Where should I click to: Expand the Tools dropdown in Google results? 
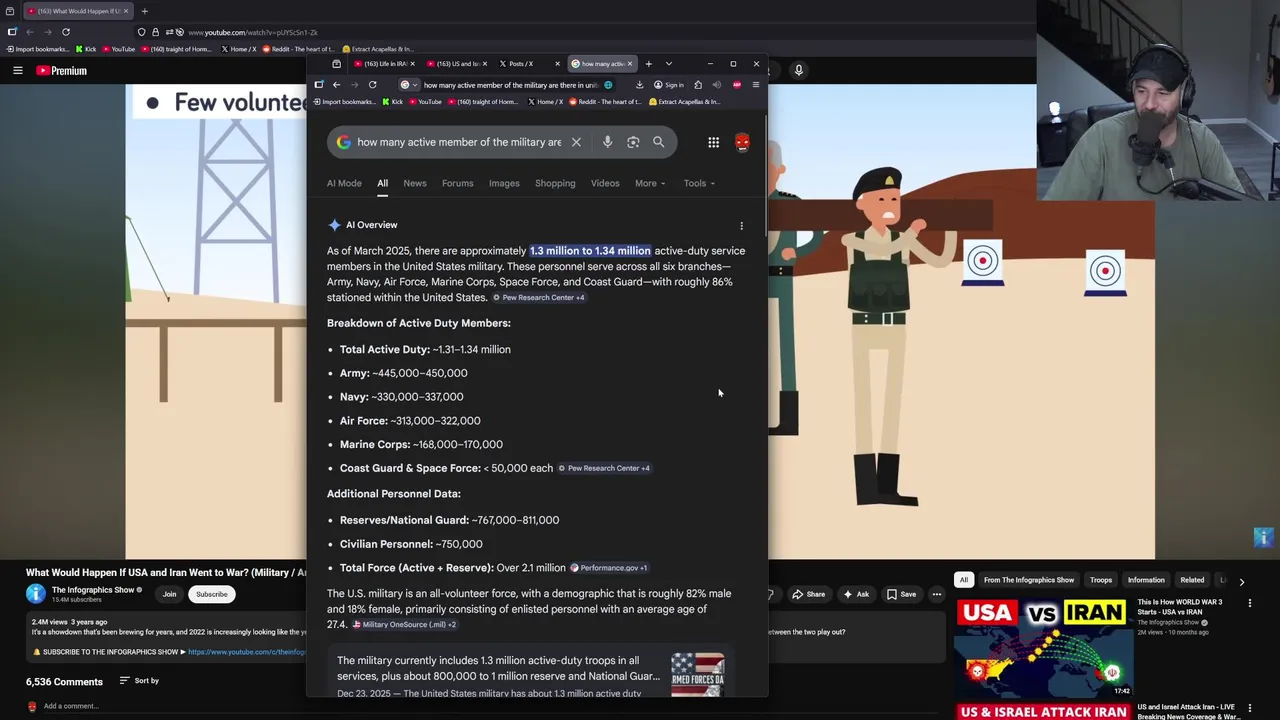point(699,183)
